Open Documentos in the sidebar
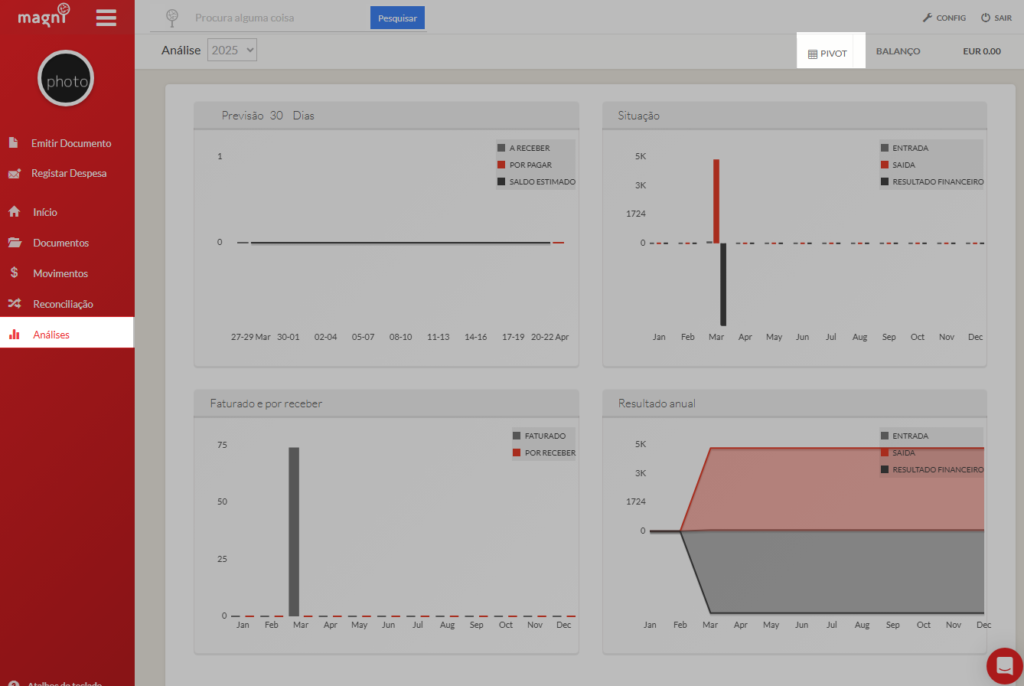 click(x=60, y=243)
